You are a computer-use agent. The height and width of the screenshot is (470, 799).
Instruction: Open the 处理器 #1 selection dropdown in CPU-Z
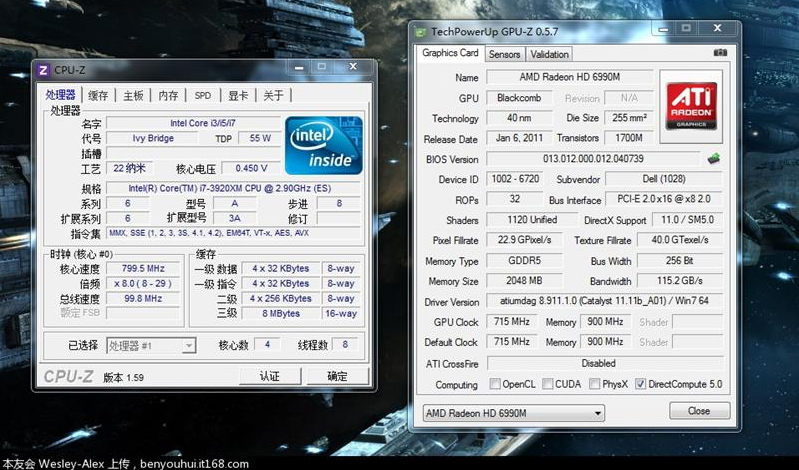[151, 346]
